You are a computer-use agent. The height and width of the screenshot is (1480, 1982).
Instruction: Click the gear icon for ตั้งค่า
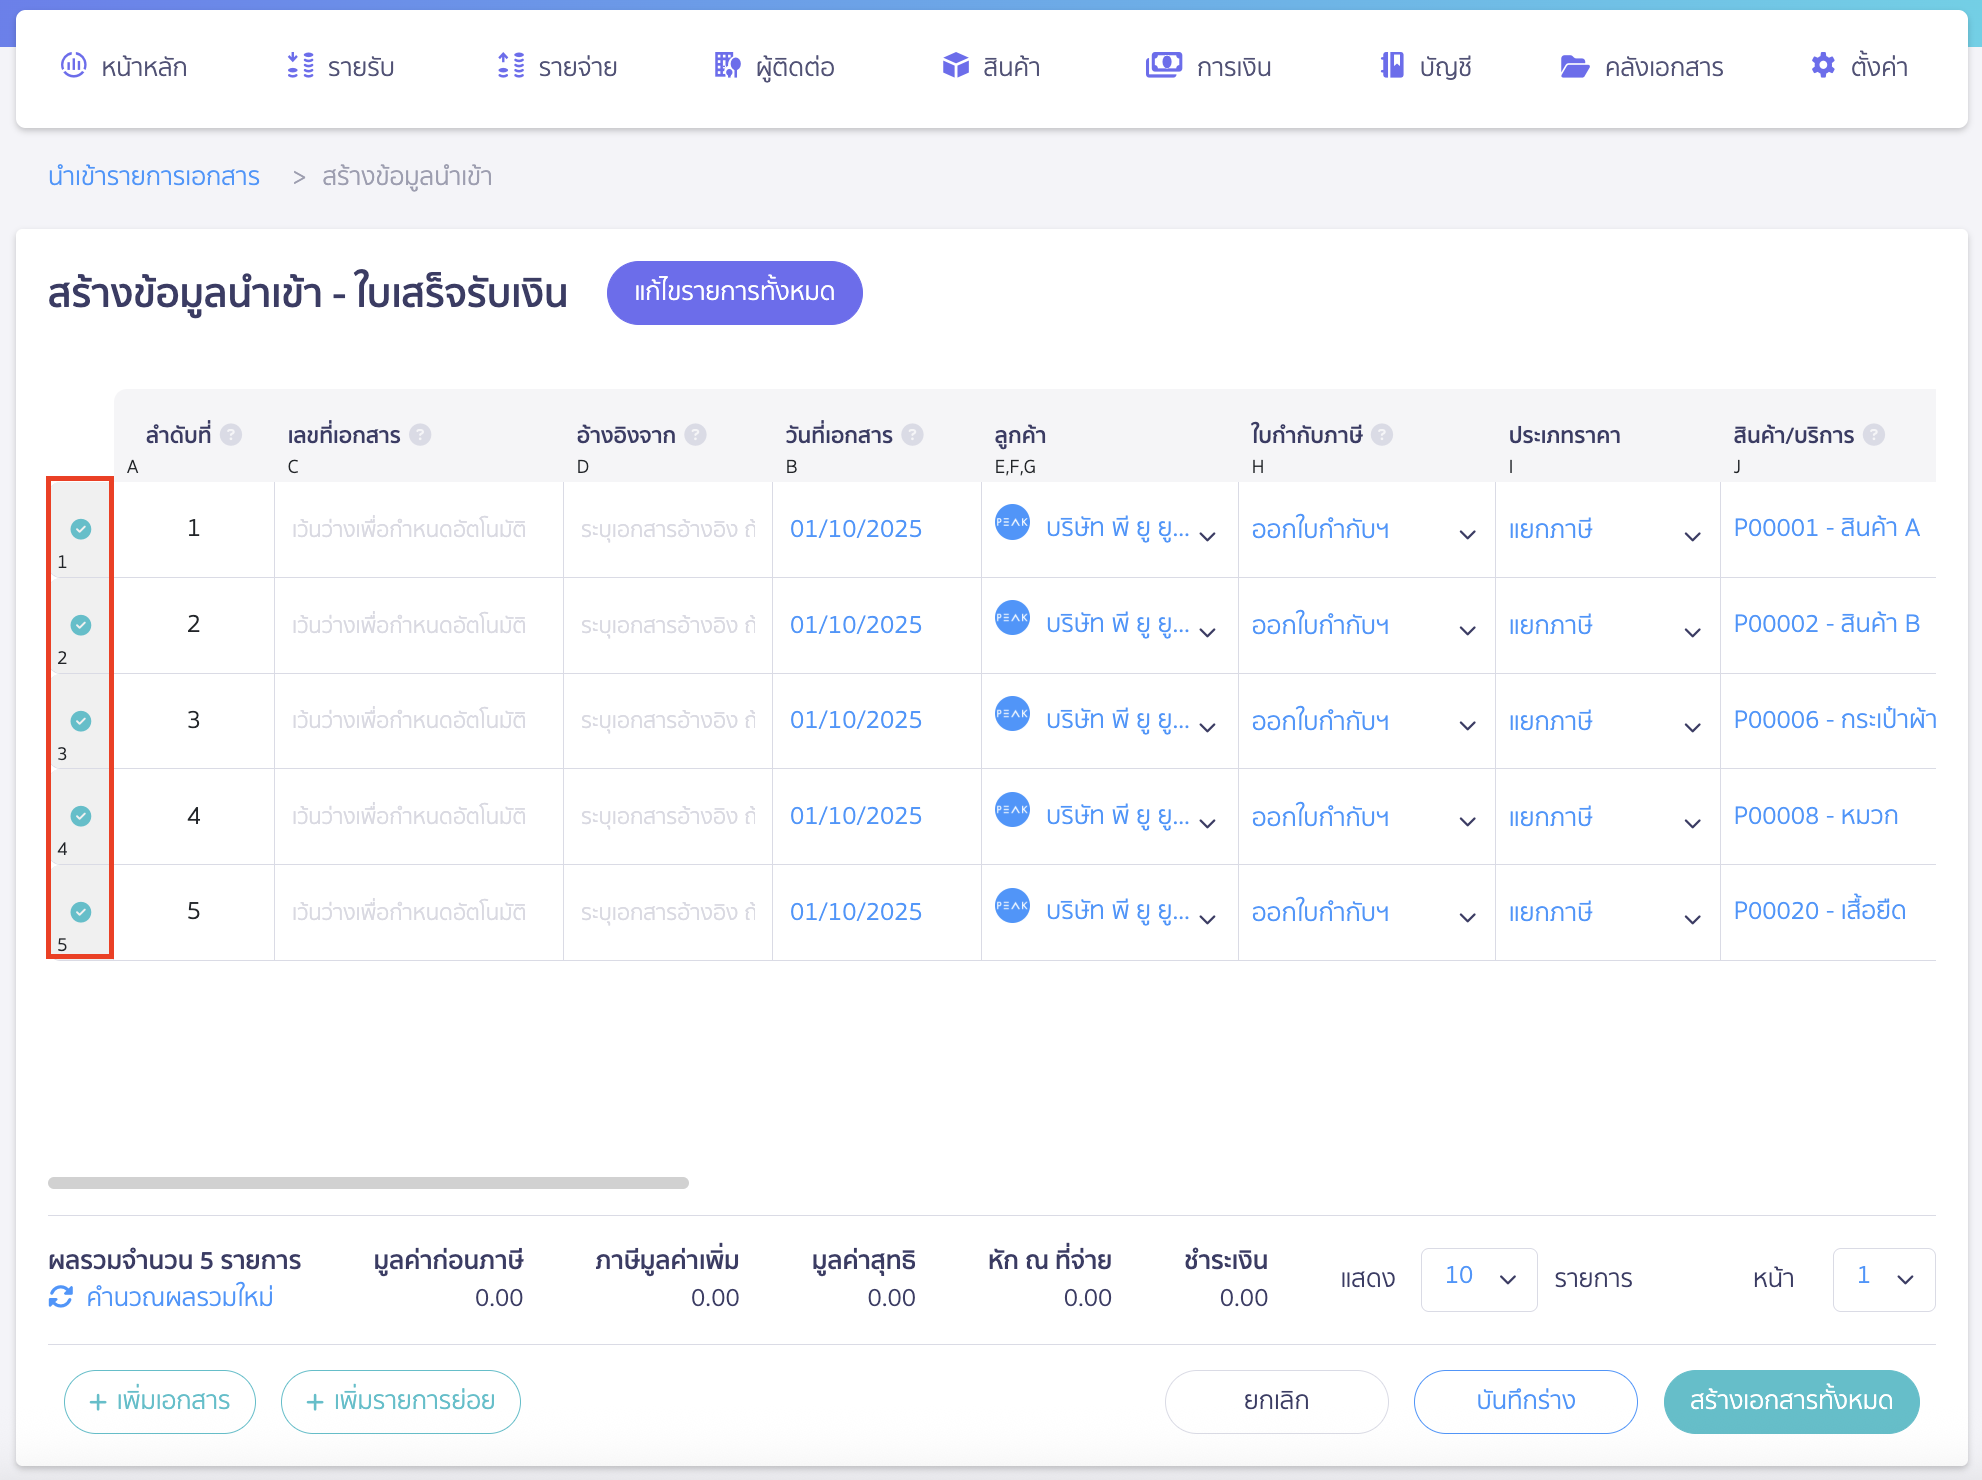pos(1822,66)
